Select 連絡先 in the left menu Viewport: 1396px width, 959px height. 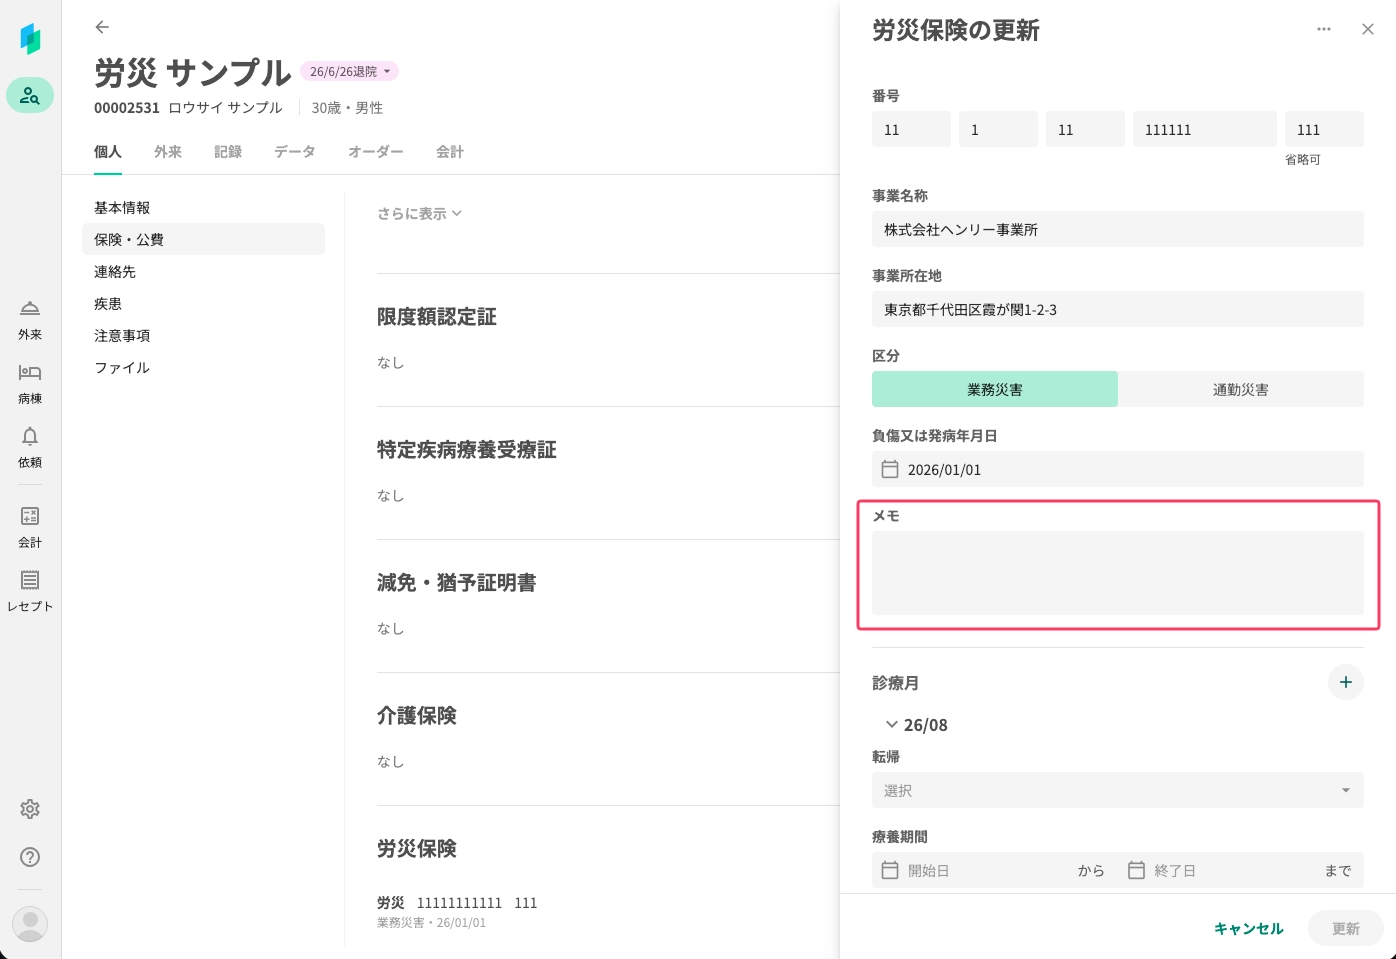point(203,271)
